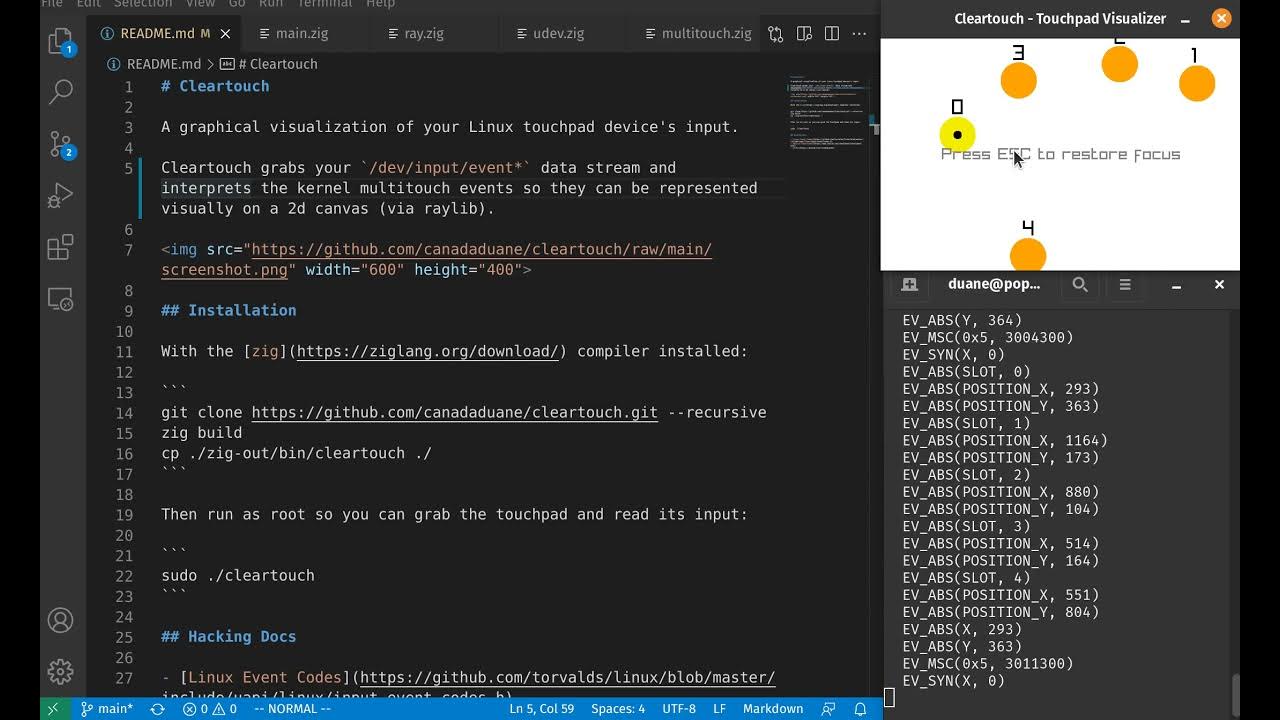The width and height of the screenshot is (1280, 720).
Task: Open the Search view in activity bar
Action: pos(60,92)
